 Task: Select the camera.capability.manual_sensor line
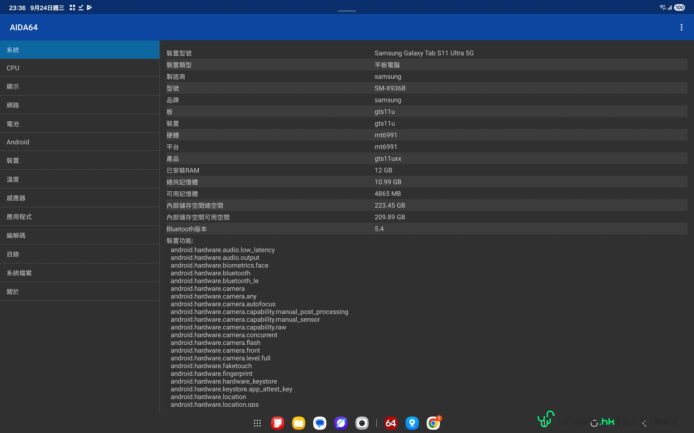tap(245, 320)
